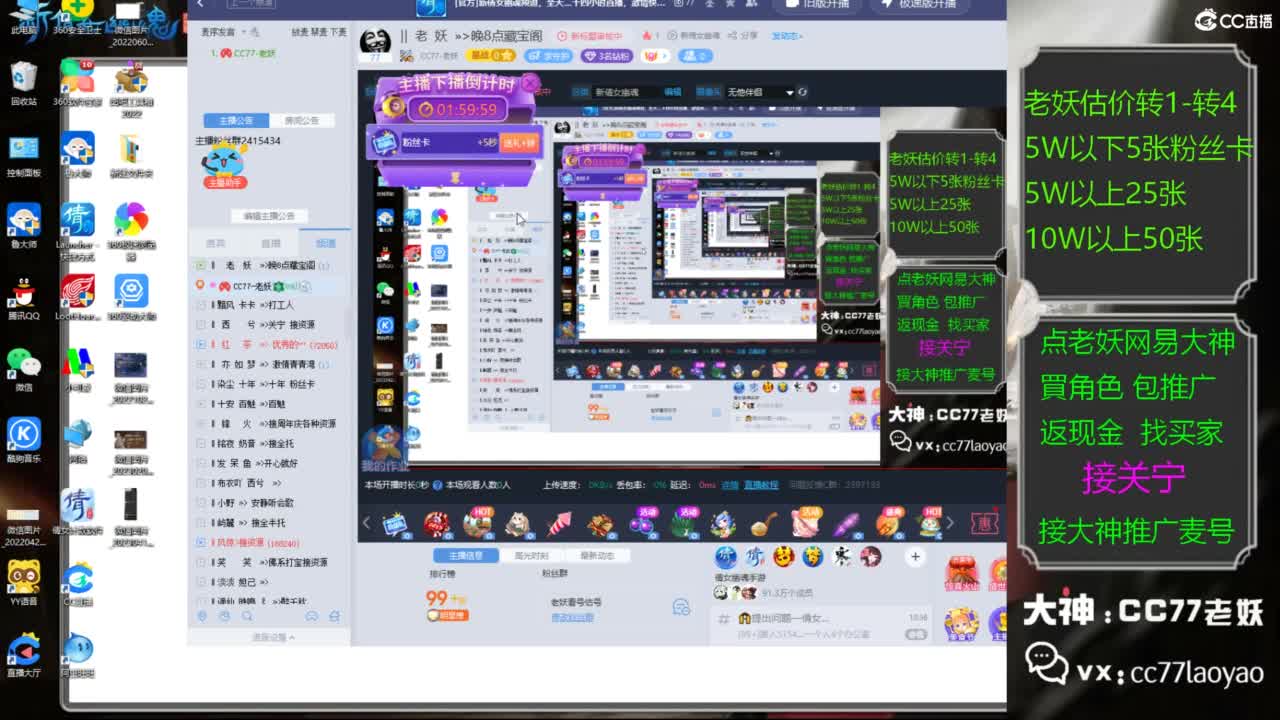Select the pink firework rocket gift

point(558,523)
